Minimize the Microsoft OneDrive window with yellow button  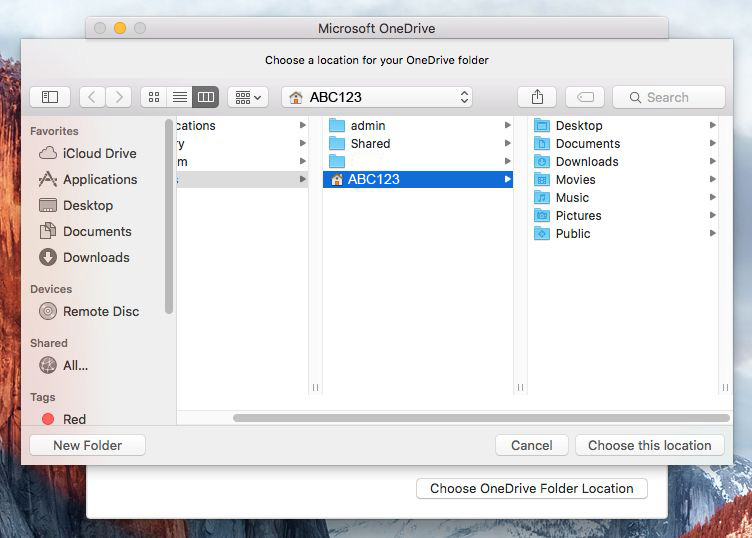120,28
